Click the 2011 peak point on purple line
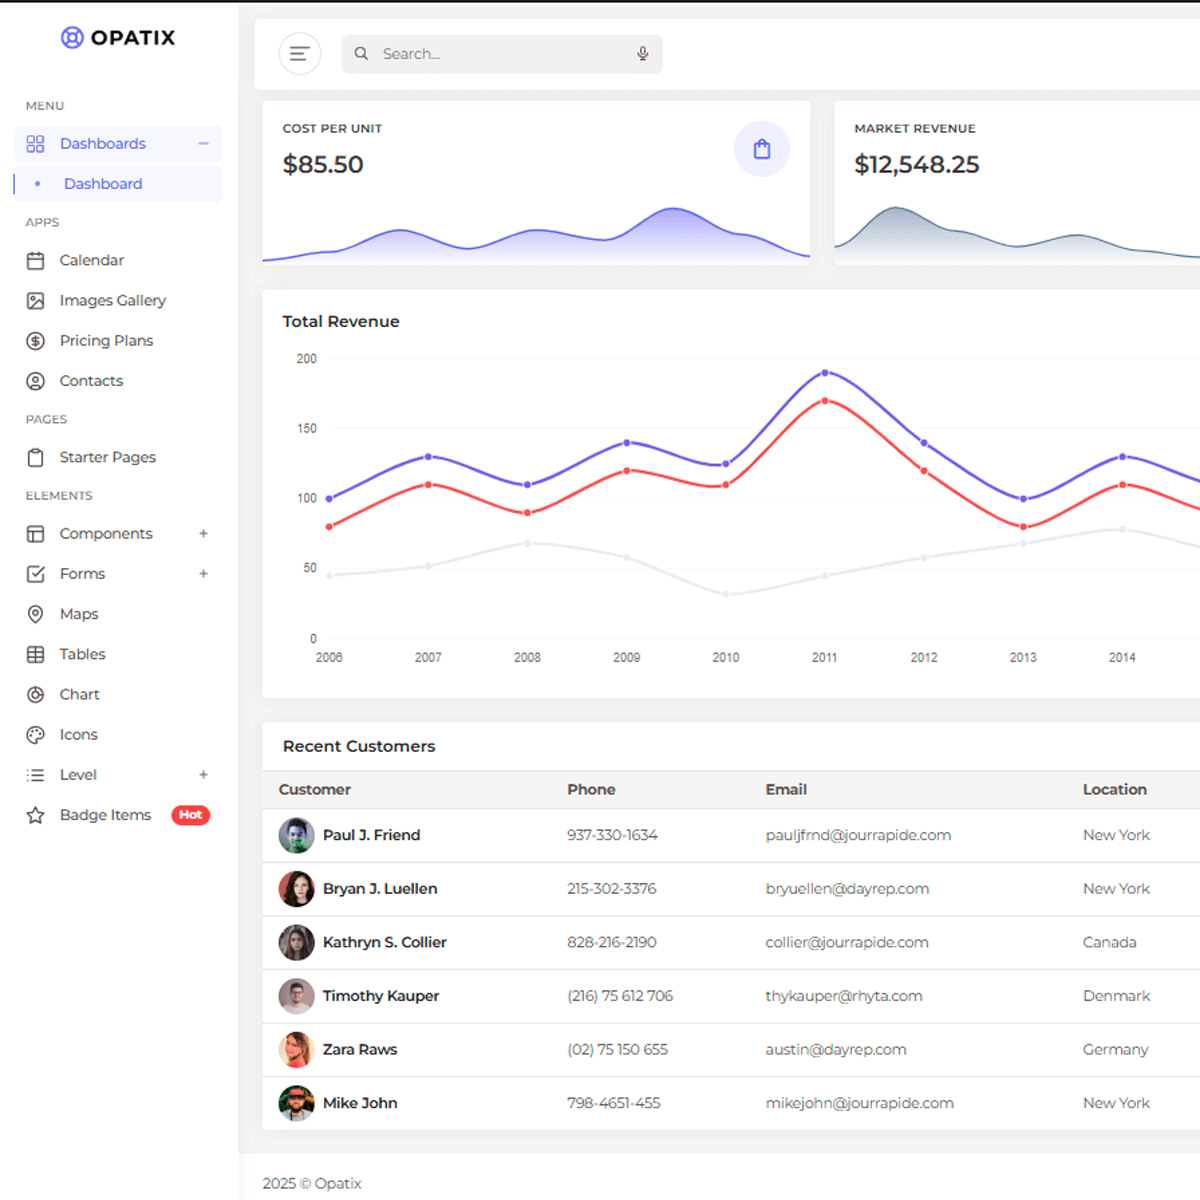Viewport: 1200px width, 1200px height. 825,373
